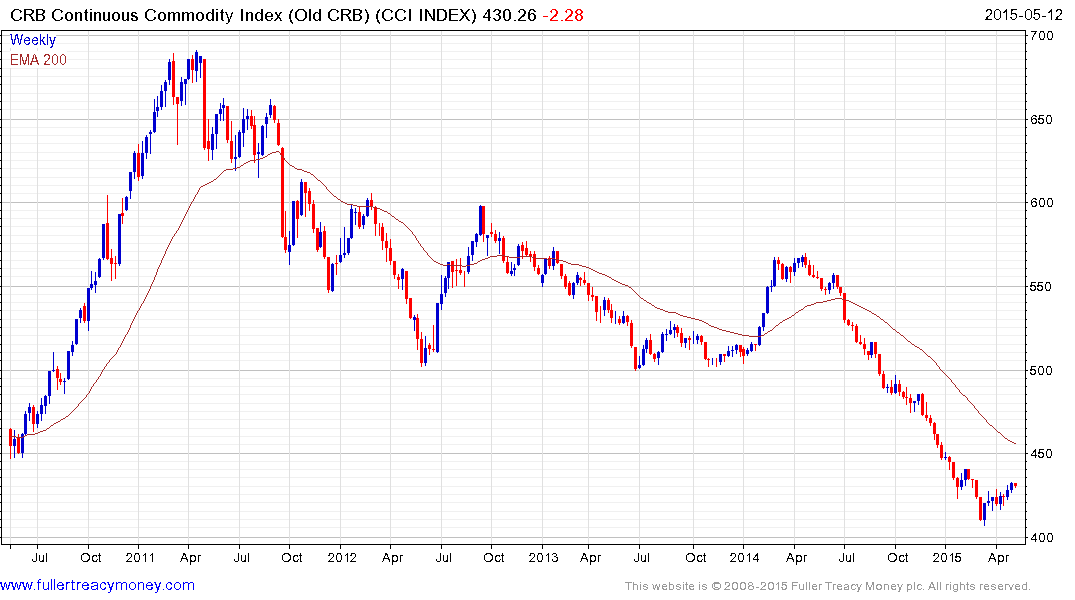Click the chart title 'CRB Continuous Commodity Index'
Screen dimensions: 1075x600
pos(146,15)
